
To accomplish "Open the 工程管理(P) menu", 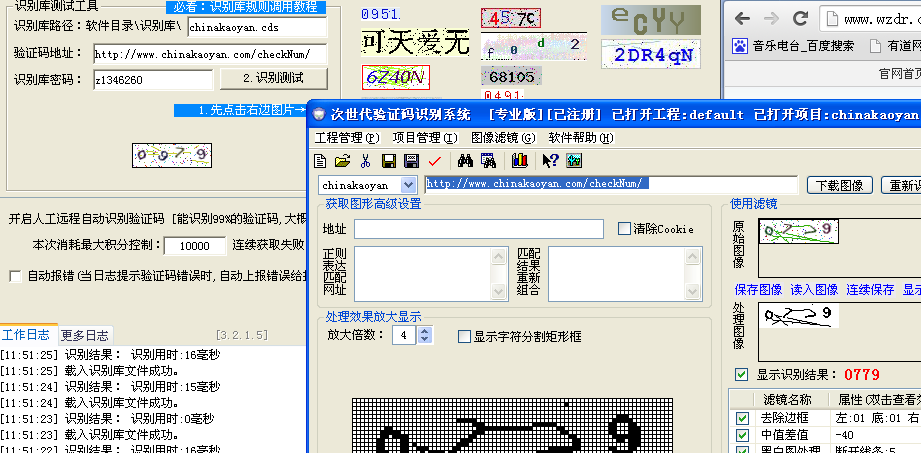I will coord(347,137).
